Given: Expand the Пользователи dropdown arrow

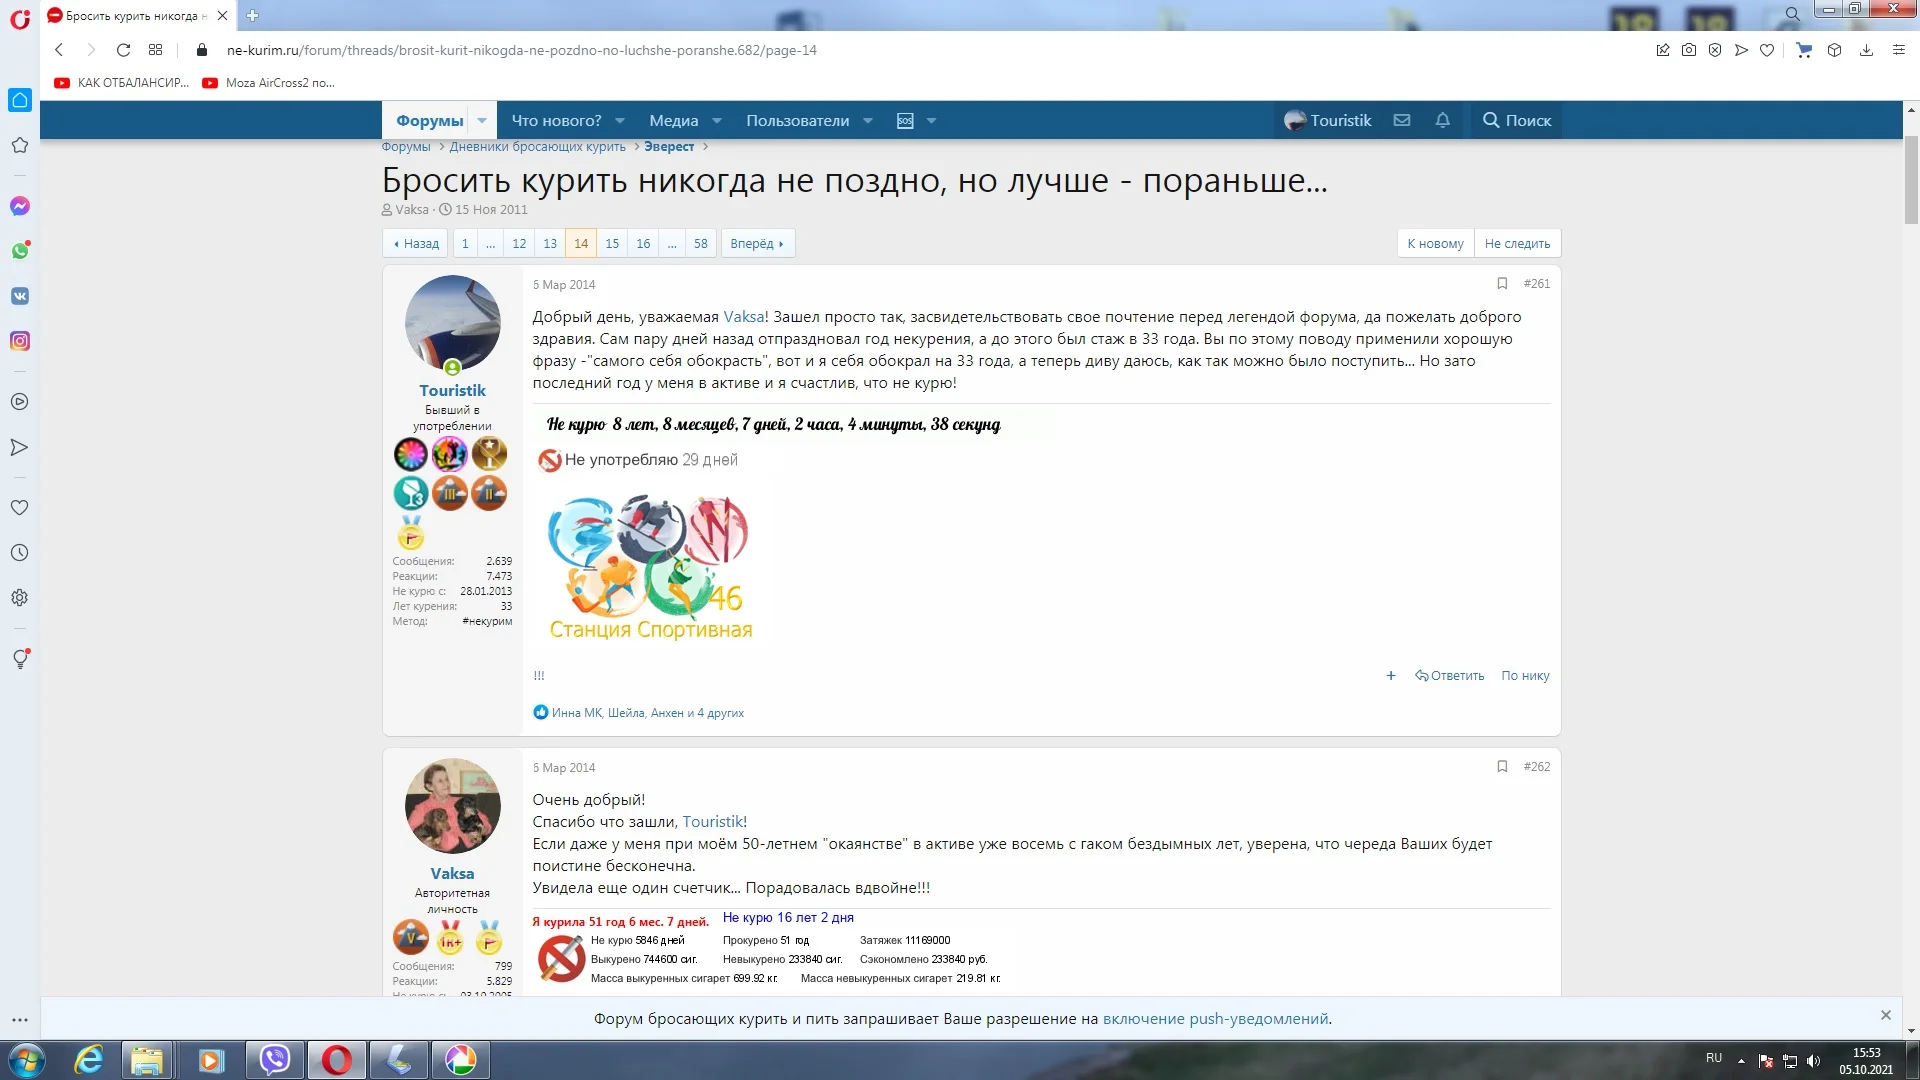Looking at the screenshot, I should [x=866, y=120].
